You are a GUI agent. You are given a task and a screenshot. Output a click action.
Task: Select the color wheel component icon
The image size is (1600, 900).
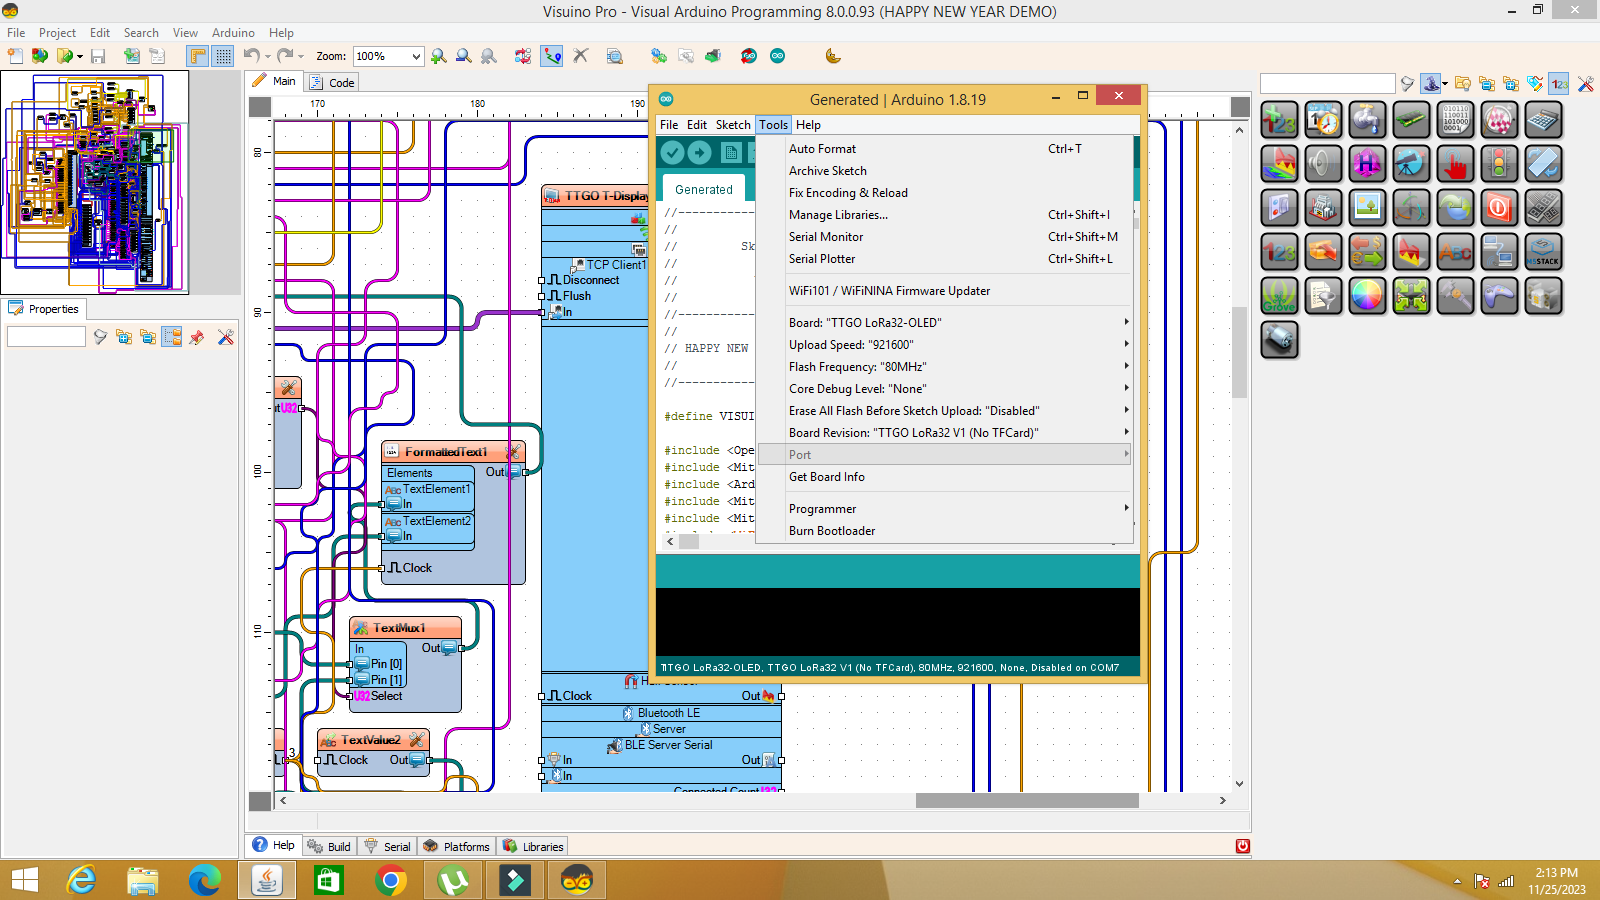tap(1367, 295)
